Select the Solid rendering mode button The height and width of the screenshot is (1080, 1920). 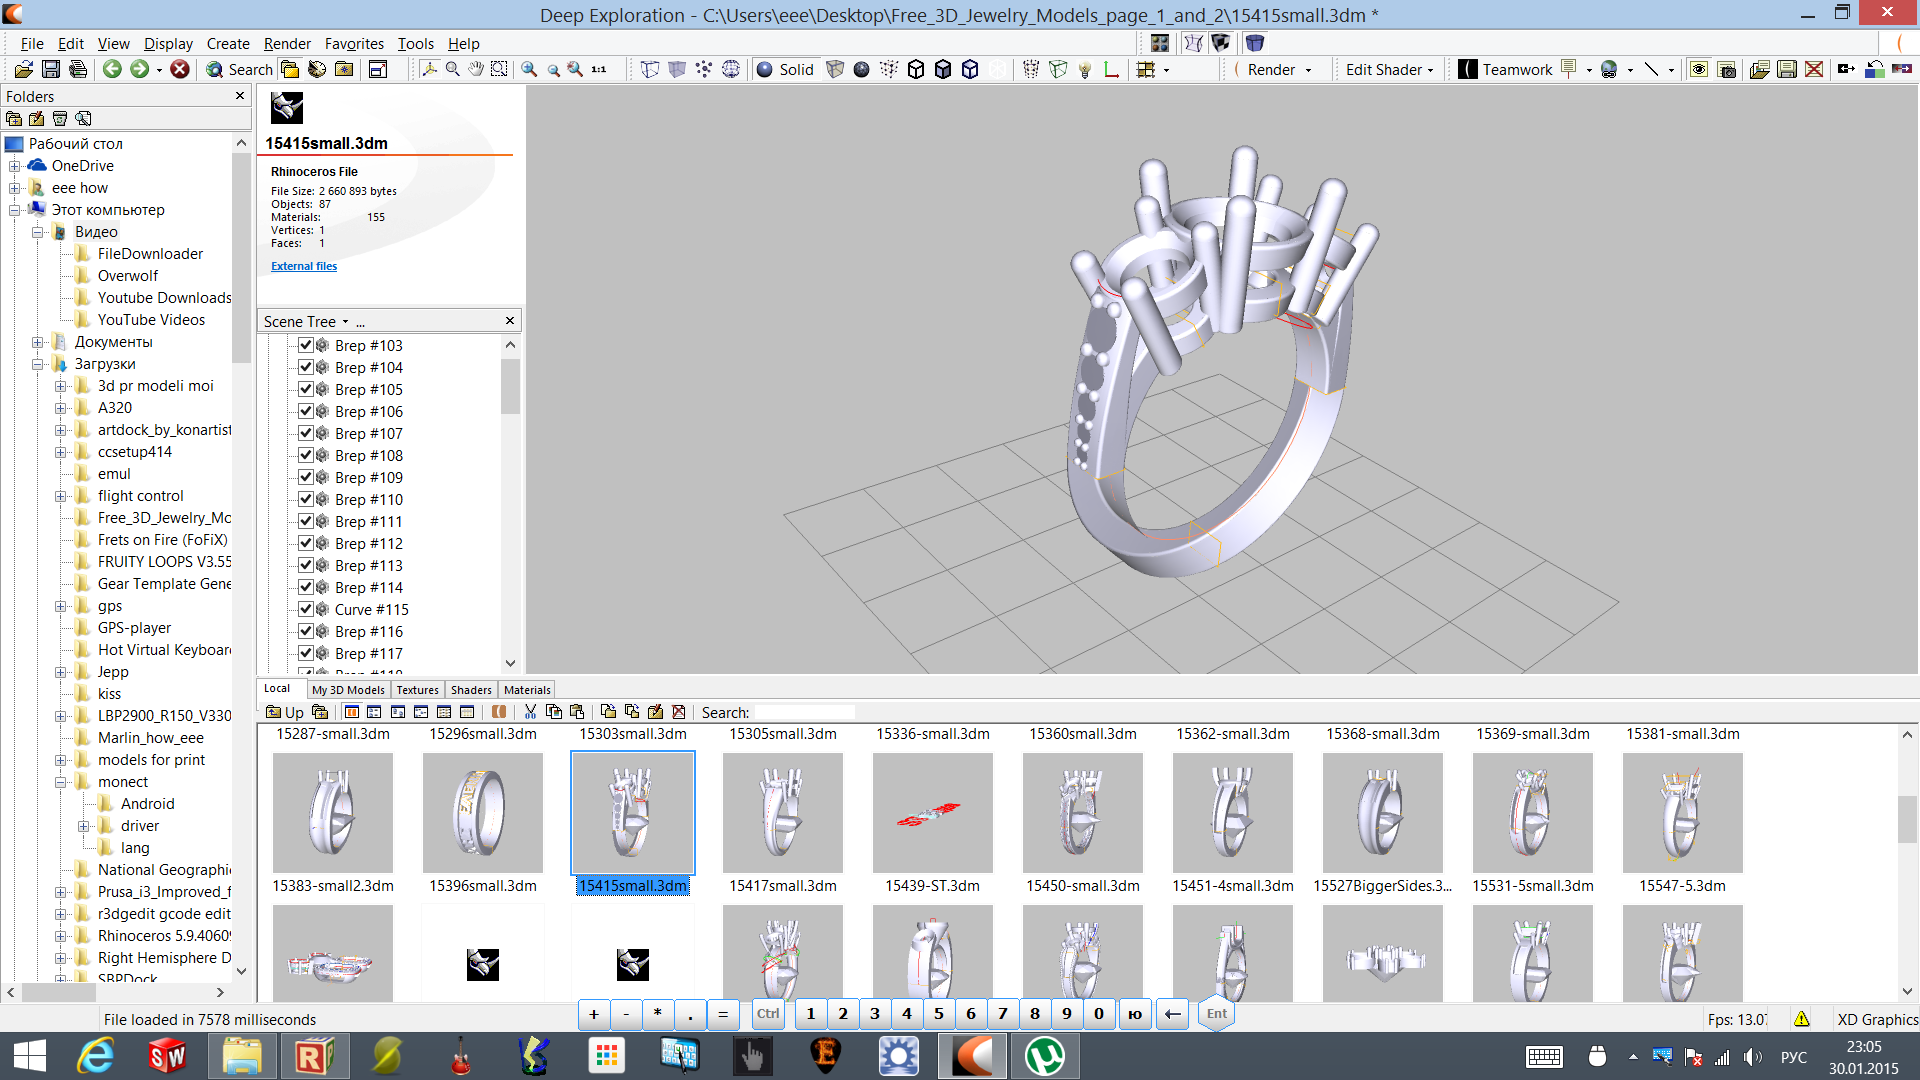786,69
